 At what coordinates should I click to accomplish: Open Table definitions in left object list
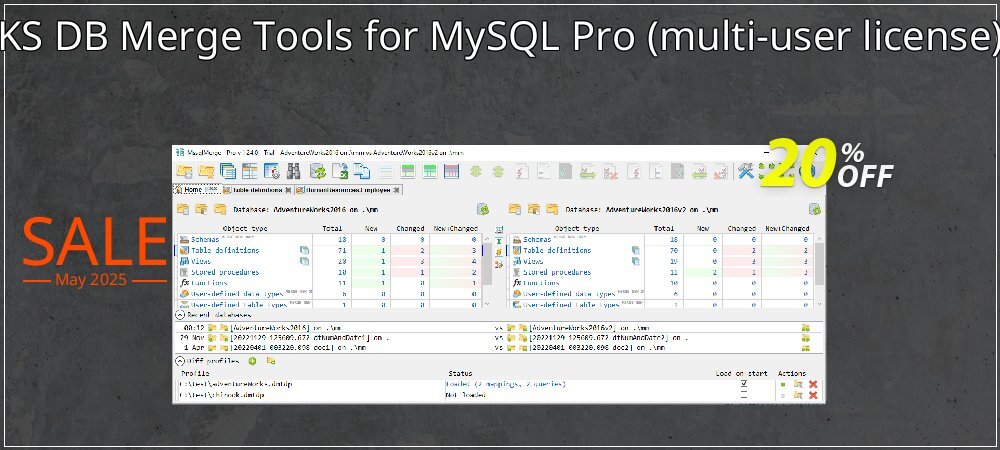coord(225,250)
